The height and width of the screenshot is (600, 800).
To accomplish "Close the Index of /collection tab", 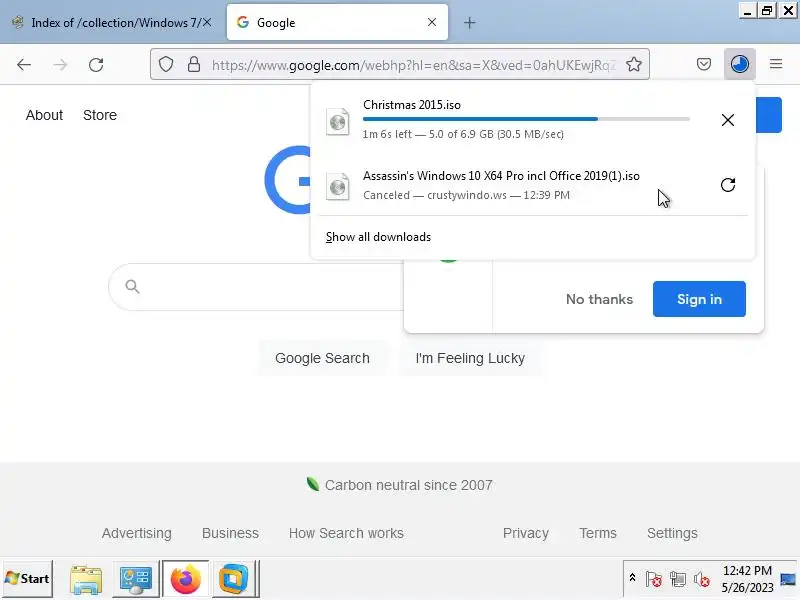I will [x=207, y=22].
